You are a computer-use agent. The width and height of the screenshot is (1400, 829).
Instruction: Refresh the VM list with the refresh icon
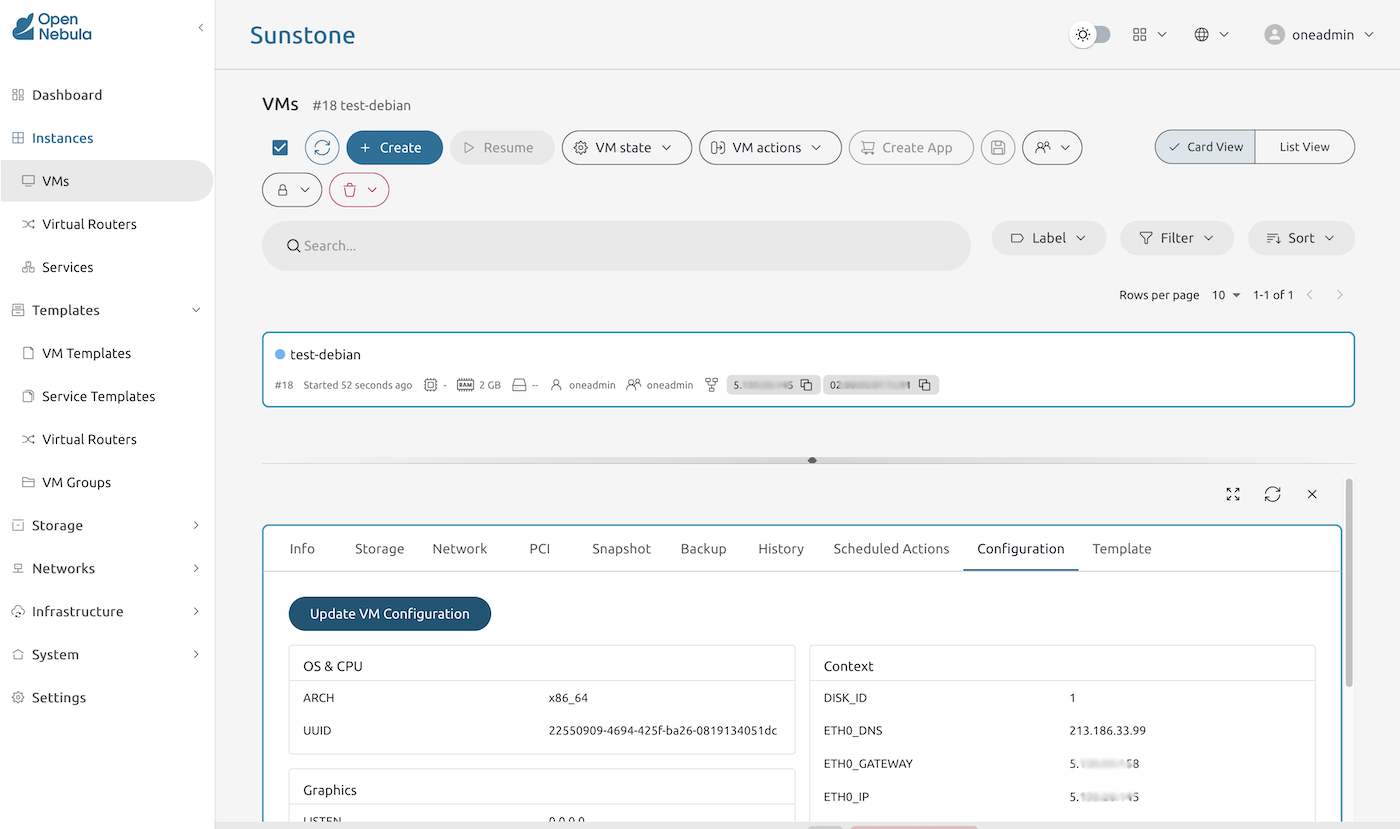tap(319, 147)
